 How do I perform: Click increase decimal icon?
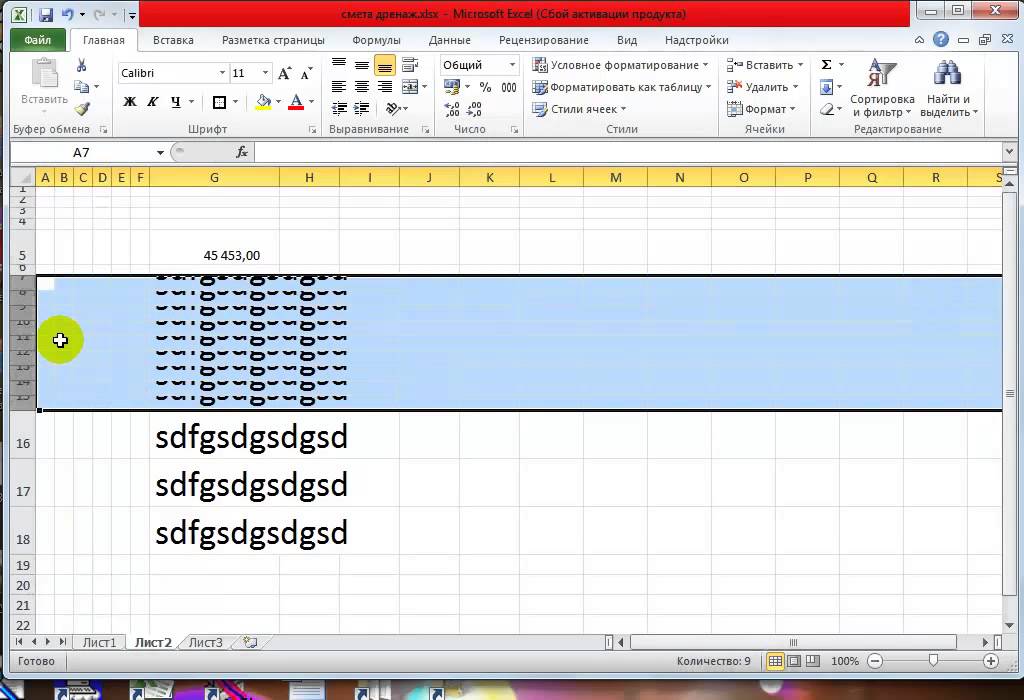coord(452,109)
